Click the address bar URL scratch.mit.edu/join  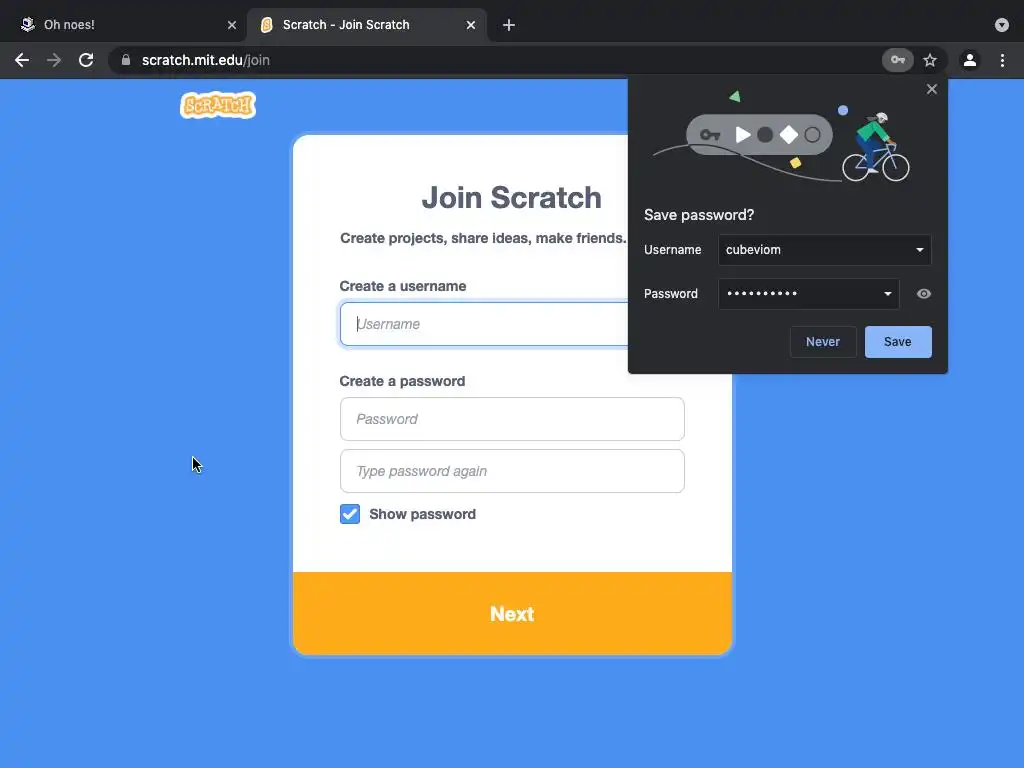click(x=206, y=60)
